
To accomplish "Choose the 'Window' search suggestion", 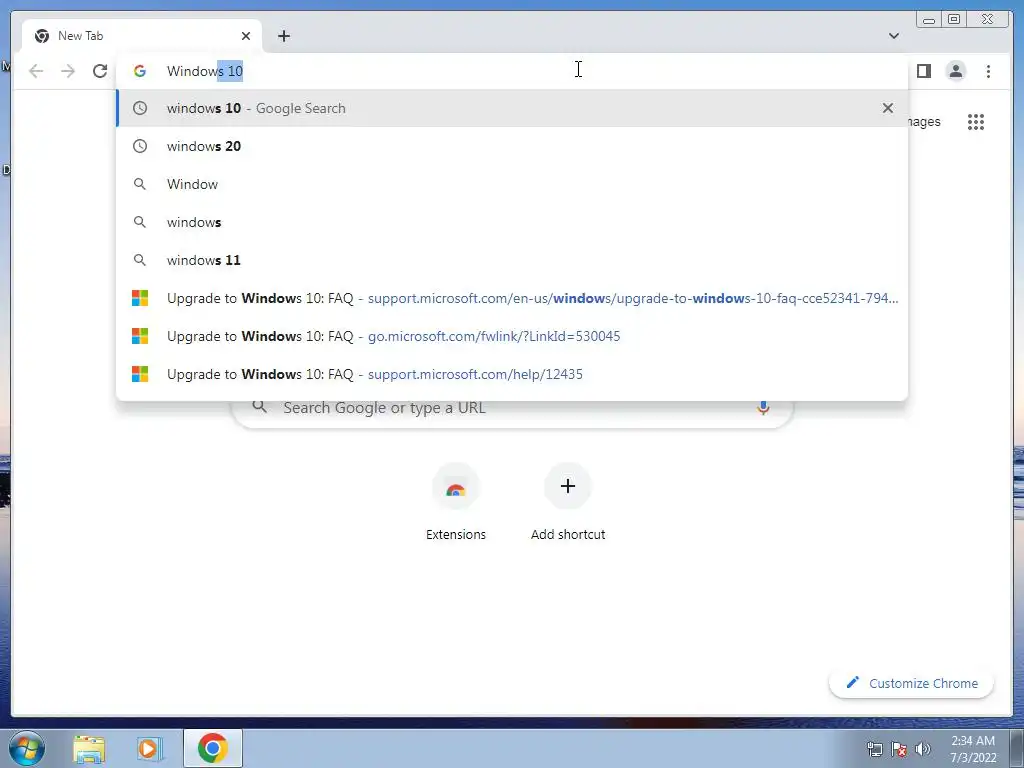I will 512,184.
